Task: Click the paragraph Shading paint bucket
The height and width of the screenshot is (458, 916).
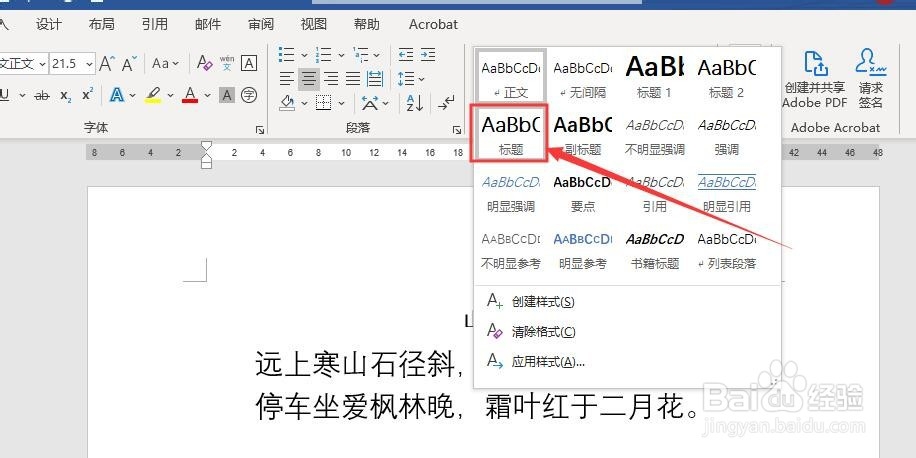Action: click(287, 103)
